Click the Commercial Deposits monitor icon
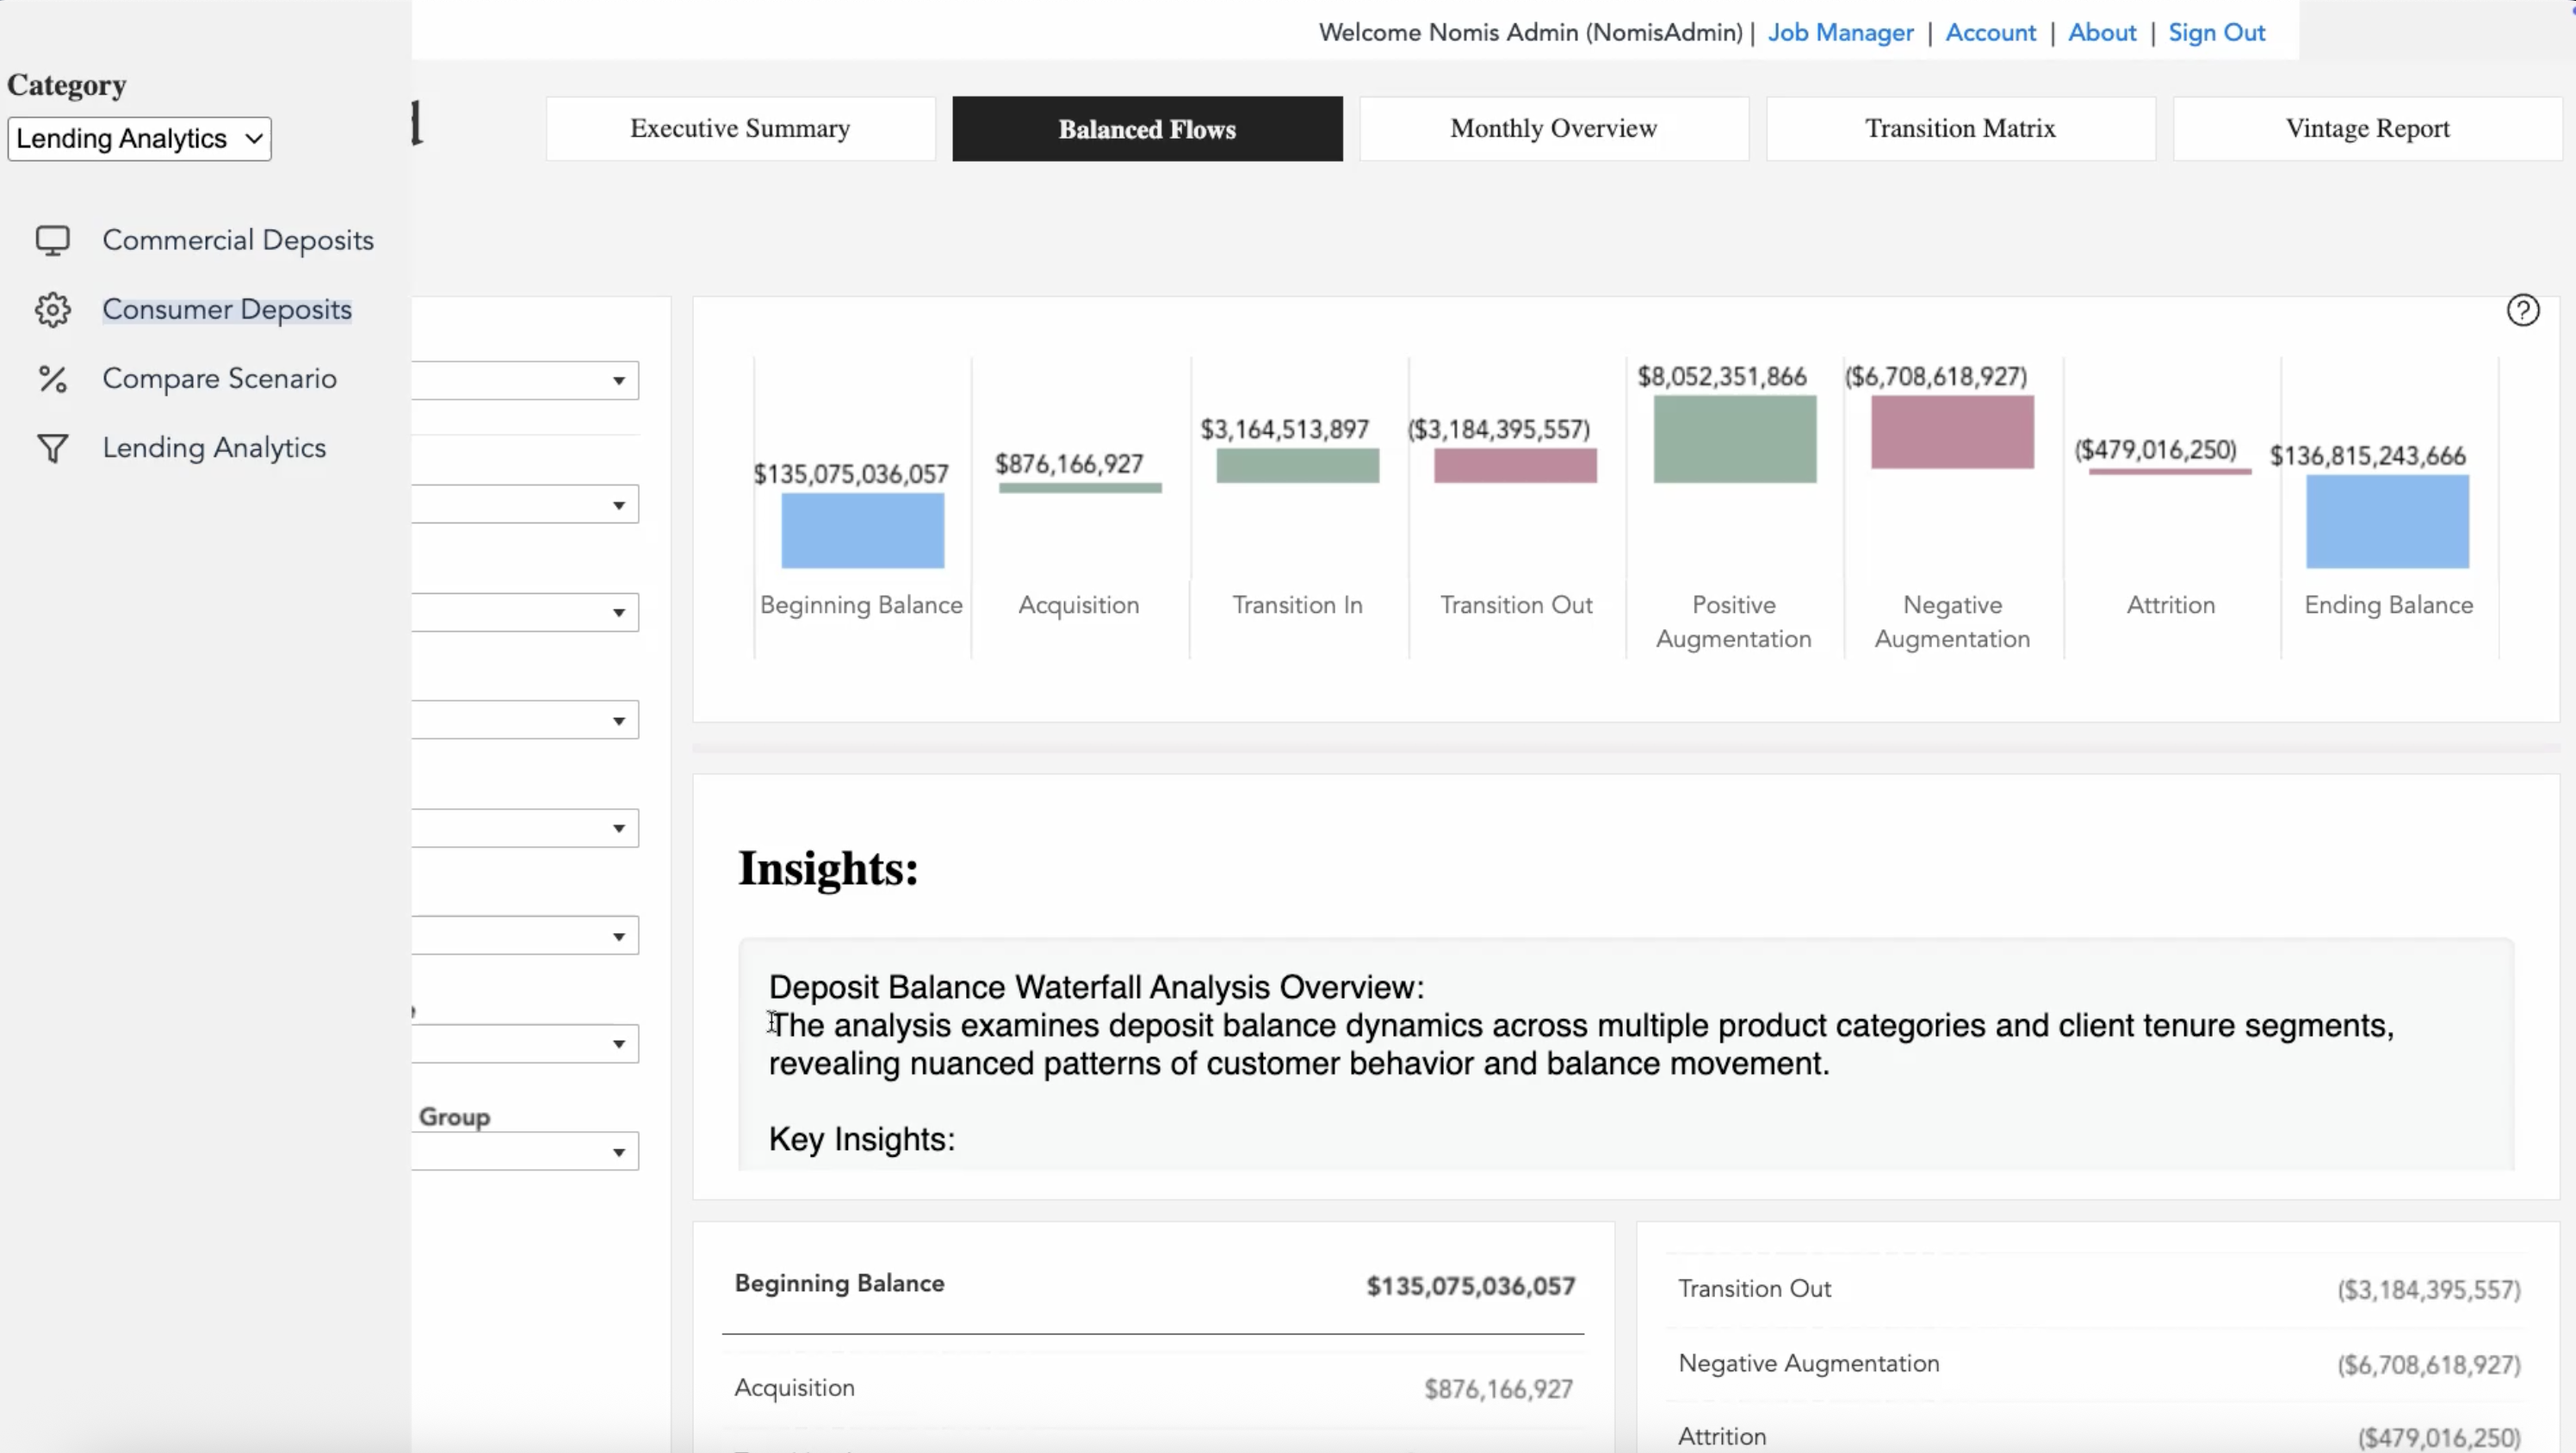 tap(53, 240)
